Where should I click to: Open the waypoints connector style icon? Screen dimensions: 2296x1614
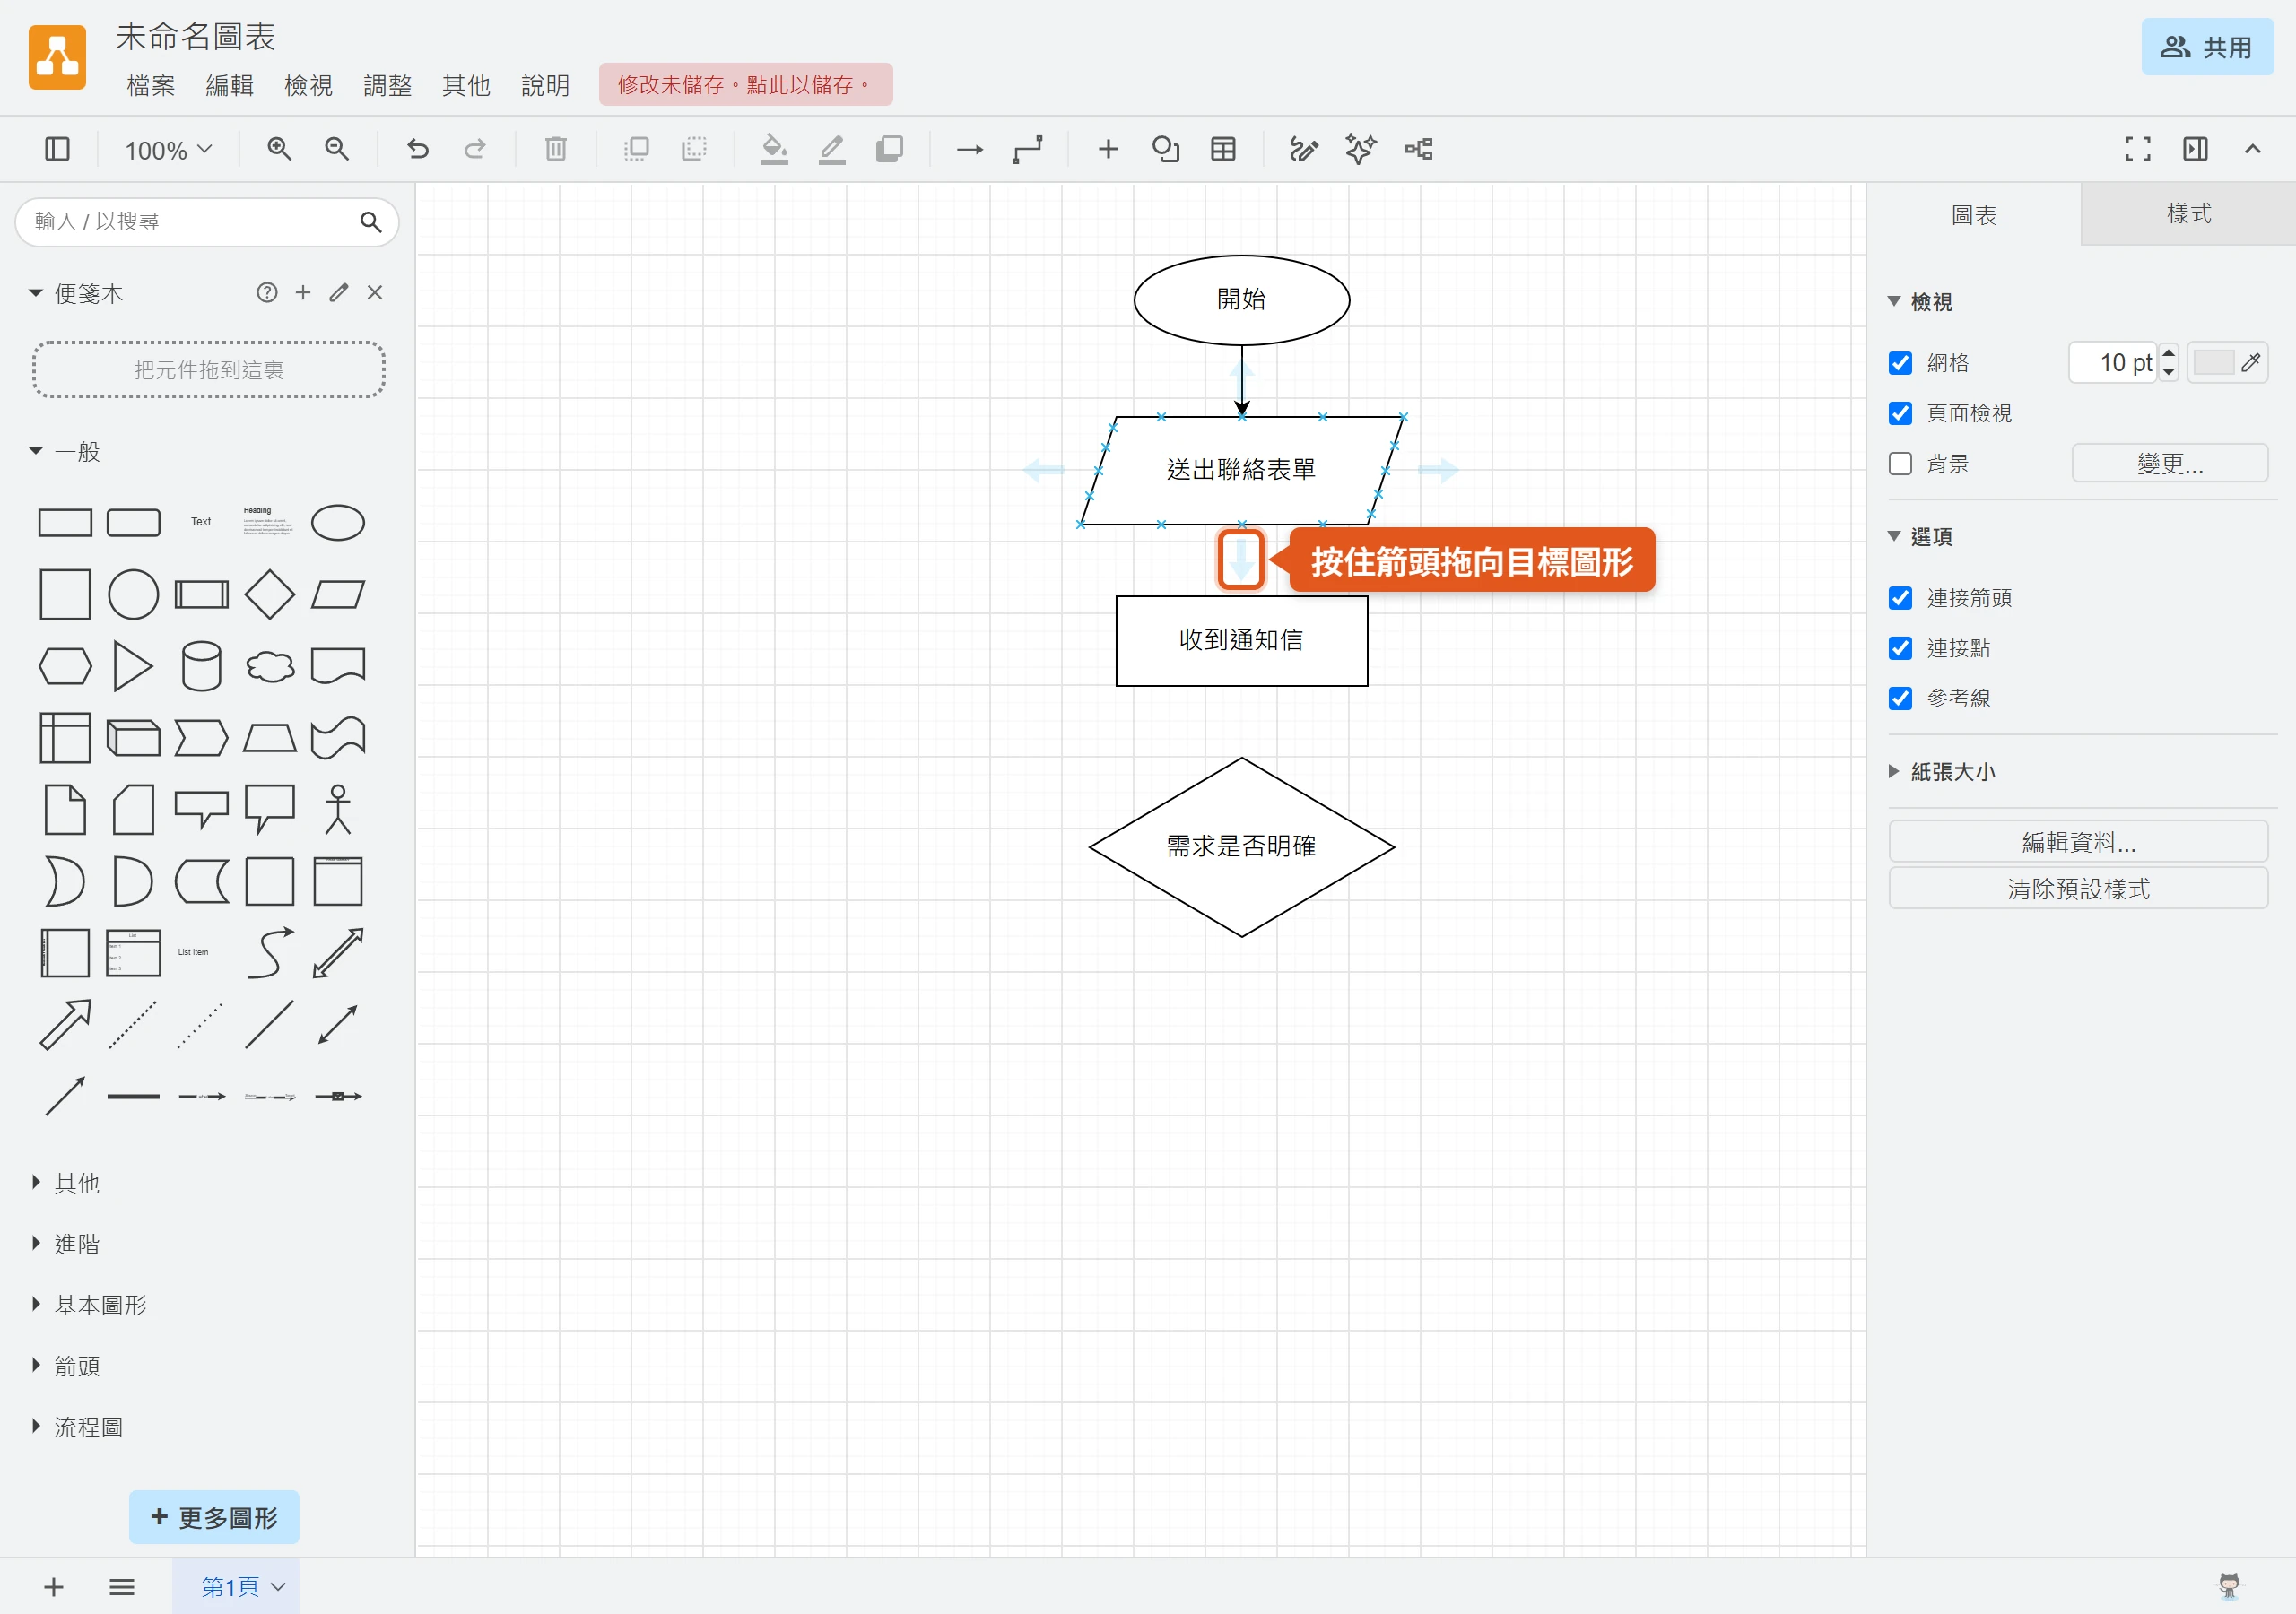pyautogui.click(x=1027, y=150)
